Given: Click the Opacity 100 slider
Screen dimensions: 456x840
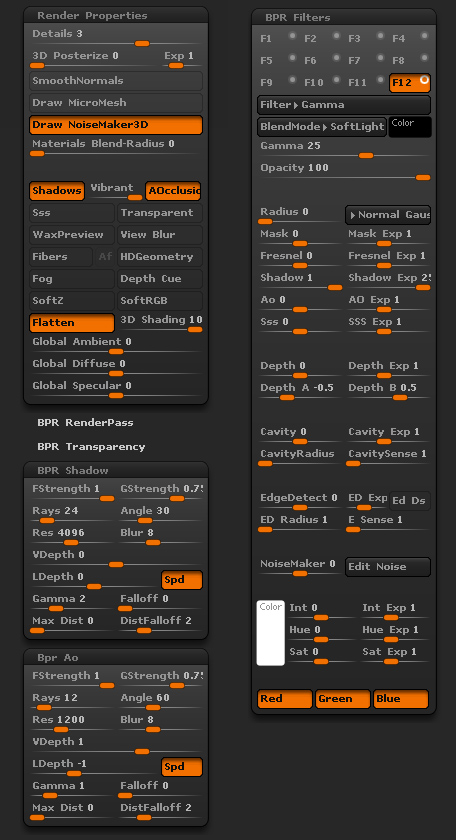Looking at the screenshot, I should click(x=344, y=172).
